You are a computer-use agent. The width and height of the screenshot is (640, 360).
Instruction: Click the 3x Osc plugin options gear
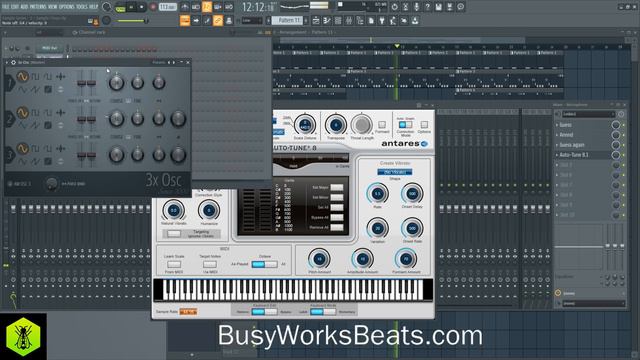point(13,62)
